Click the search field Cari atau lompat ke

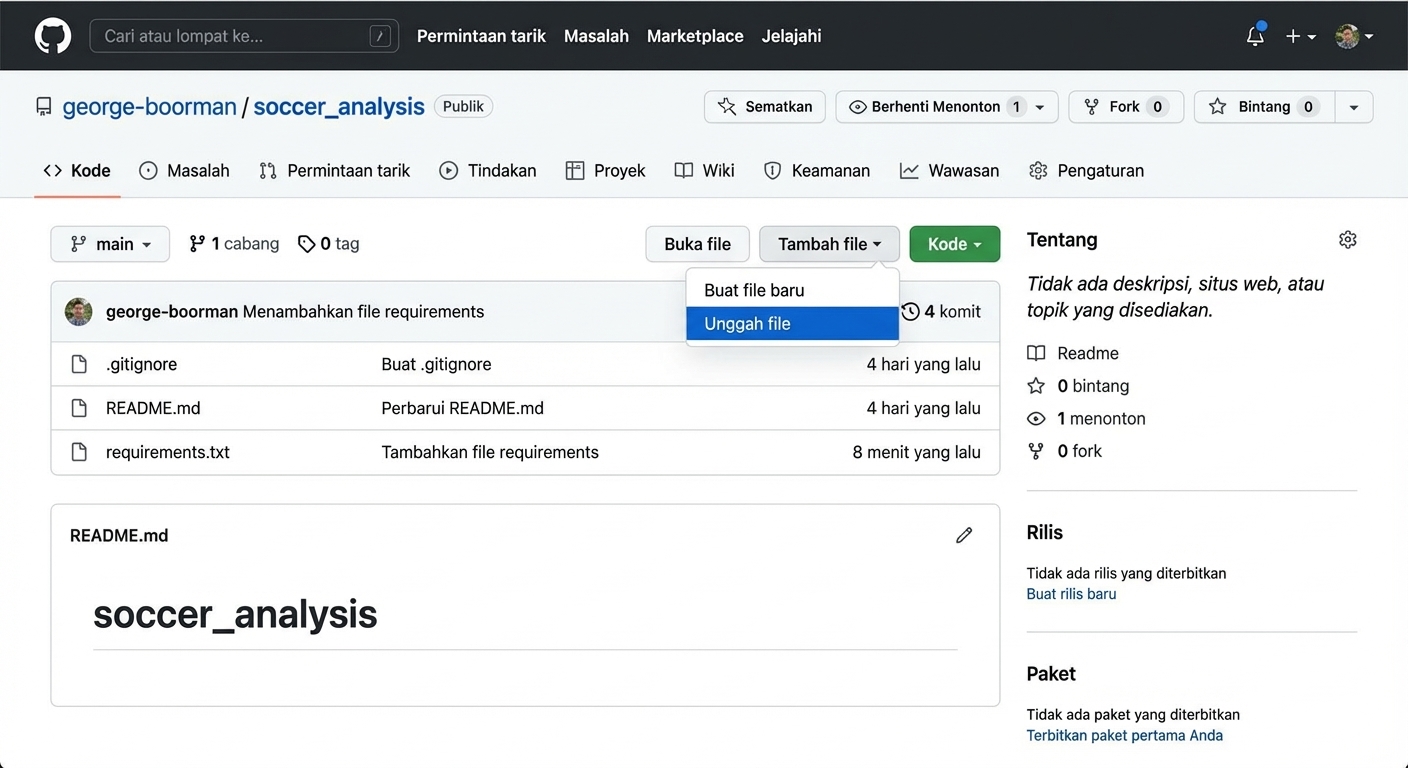click(x=244, y=36)
